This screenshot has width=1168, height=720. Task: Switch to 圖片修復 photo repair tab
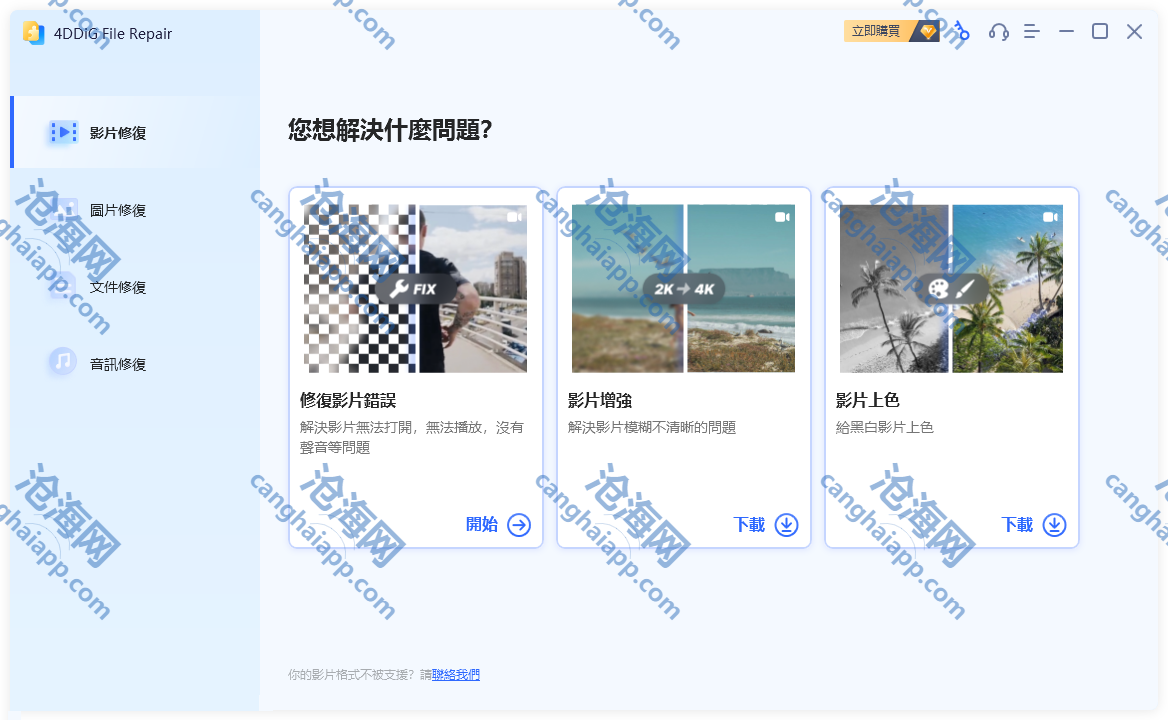click(118, 210)
